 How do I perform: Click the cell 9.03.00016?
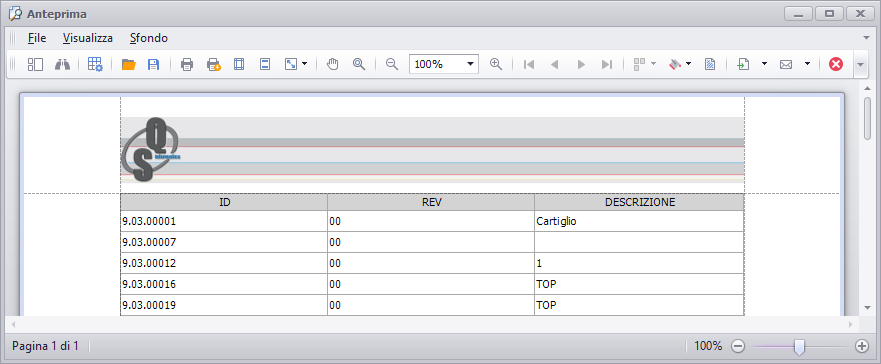coord(224,284)
